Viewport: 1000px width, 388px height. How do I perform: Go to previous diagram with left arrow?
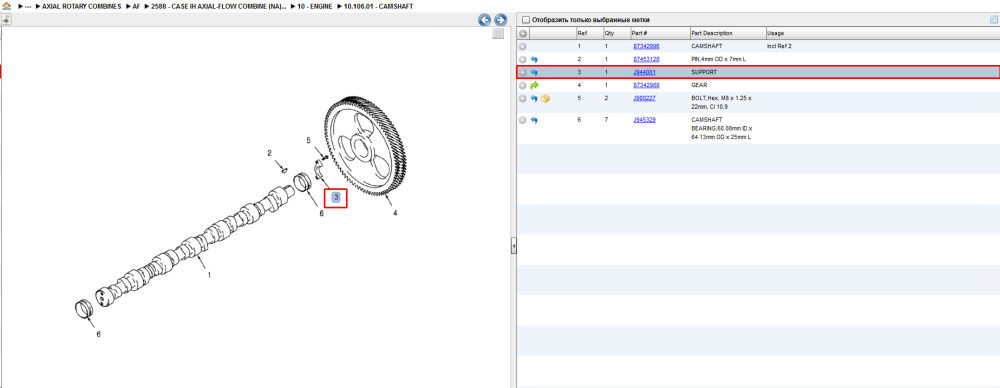[x=485, y=20]
